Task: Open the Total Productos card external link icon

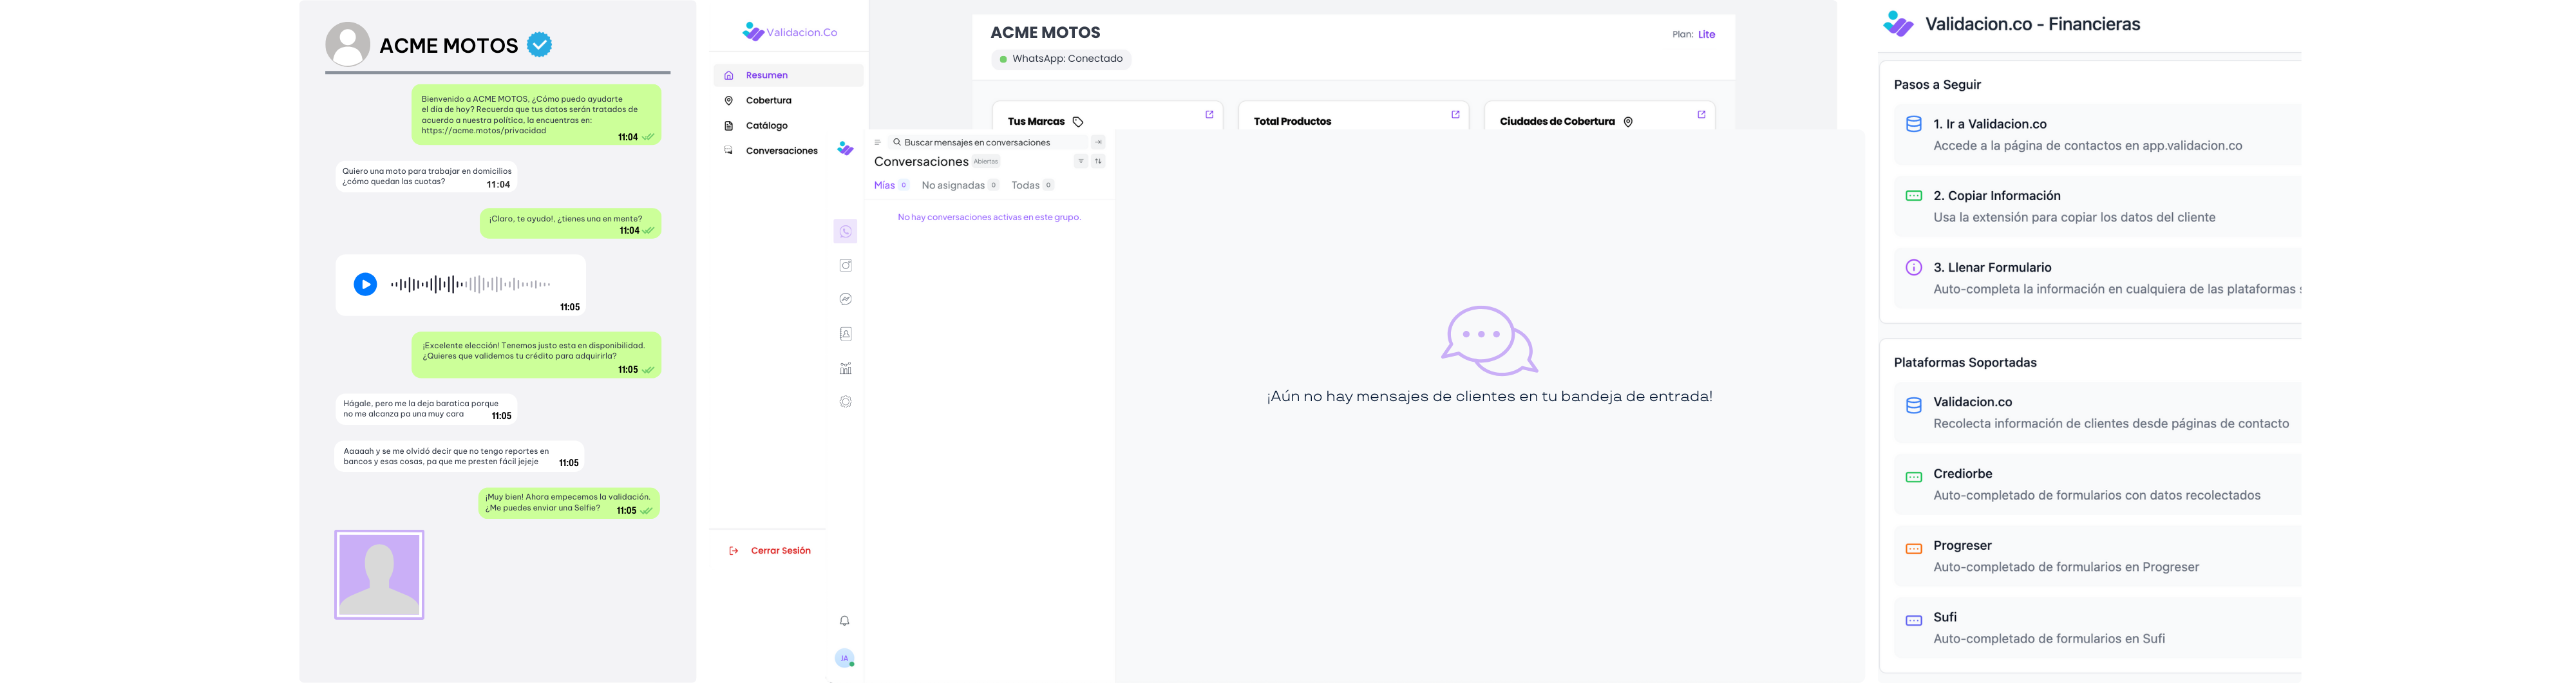Action: [1455, 115]
